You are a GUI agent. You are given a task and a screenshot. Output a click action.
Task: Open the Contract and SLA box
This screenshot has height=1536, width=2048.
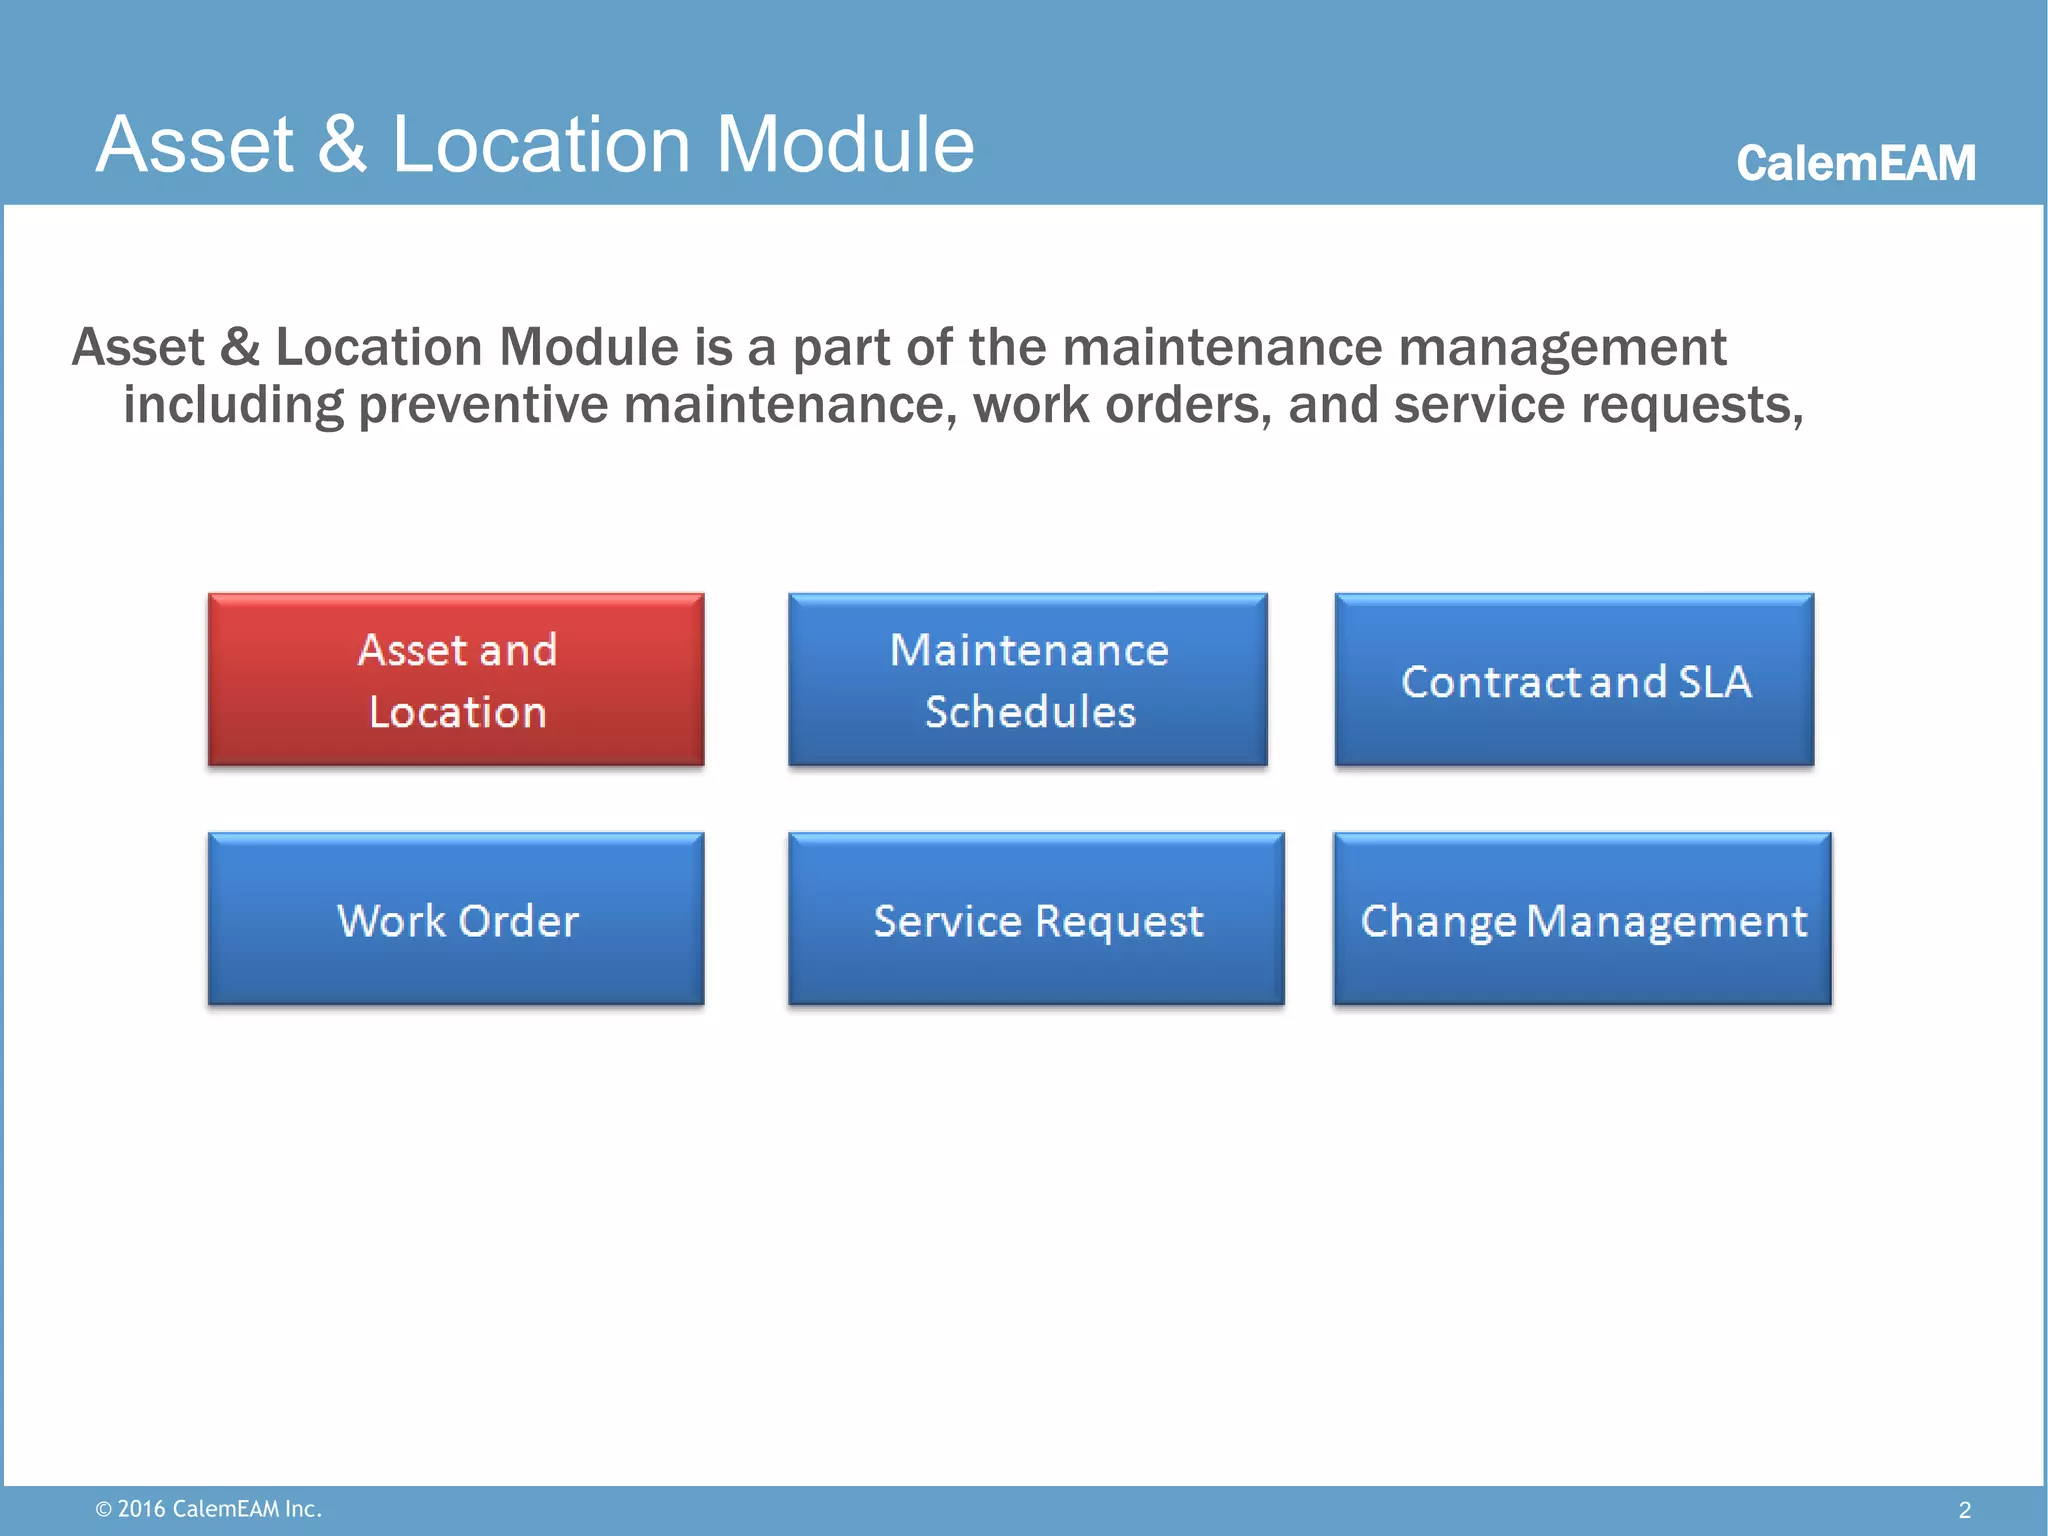(1574, 680)
